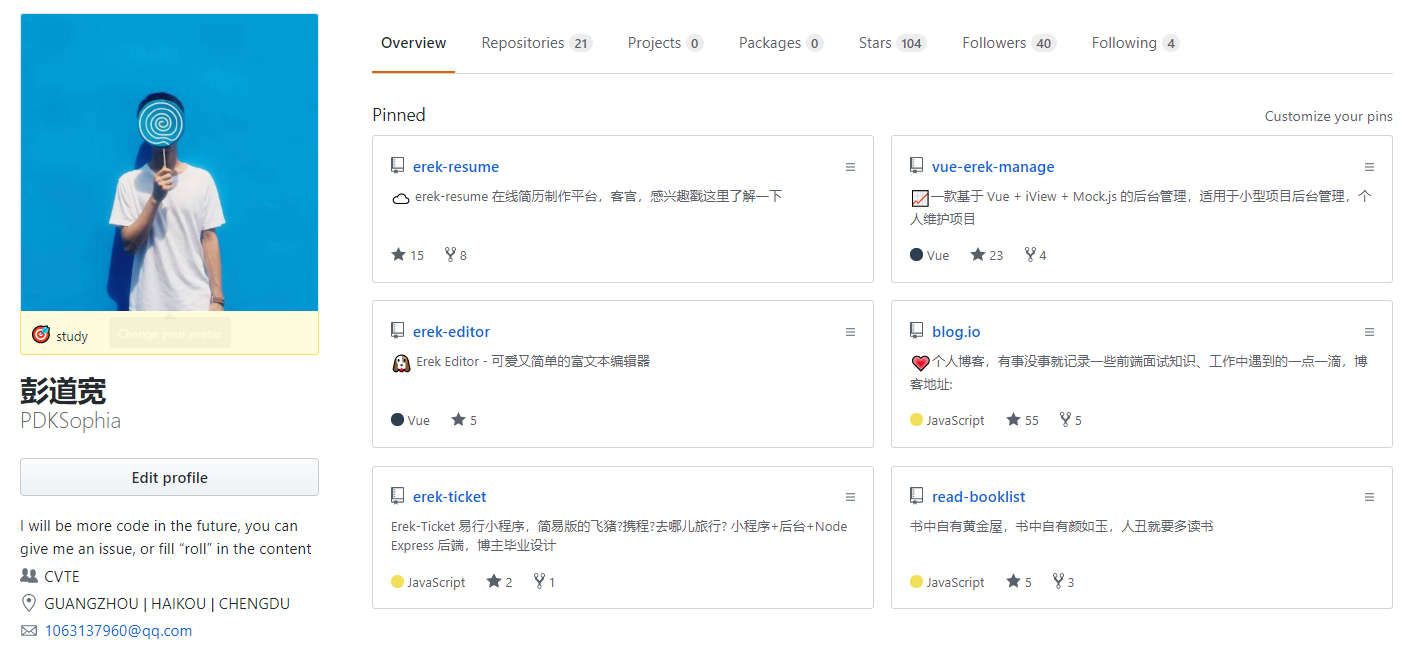Image resolution: width=1412 pixels, height=649 pixels.
Task: Click the 1063137960@qq.com email link
Action: [118, 631]
